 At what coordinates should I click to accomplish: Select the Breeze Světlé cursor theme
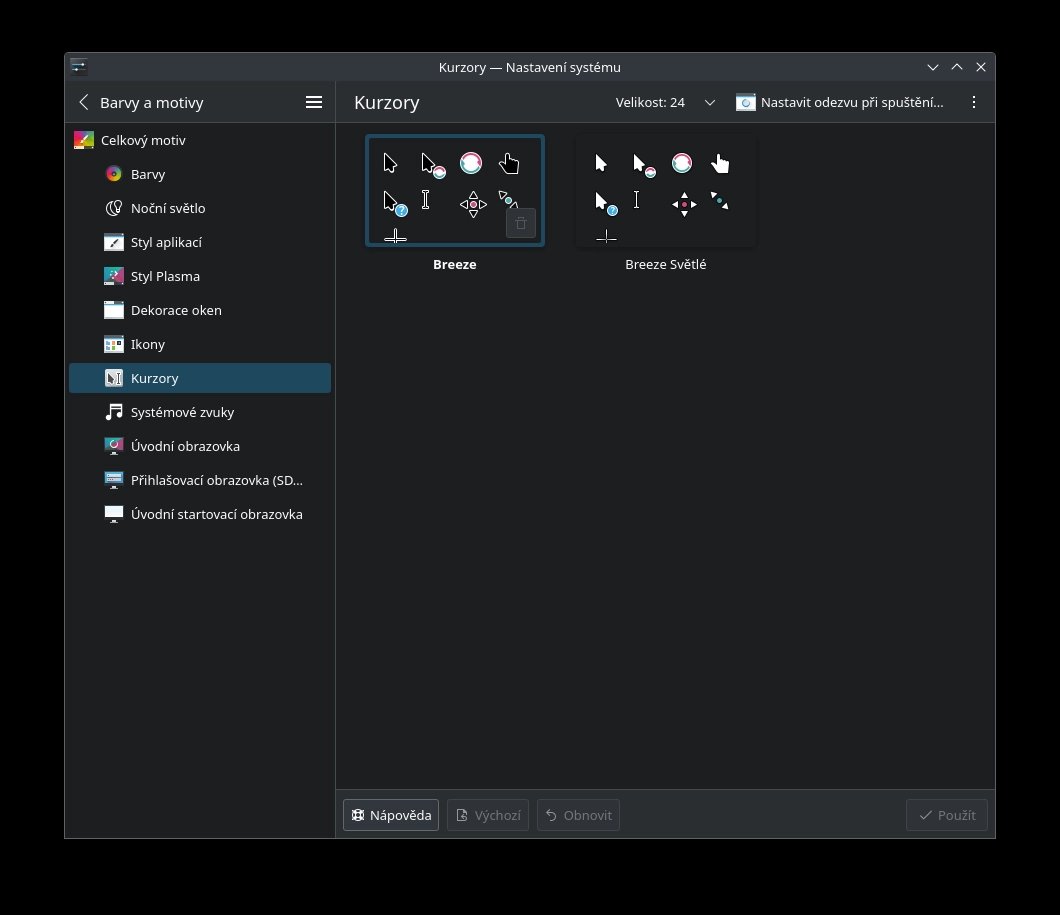(665, 192)
